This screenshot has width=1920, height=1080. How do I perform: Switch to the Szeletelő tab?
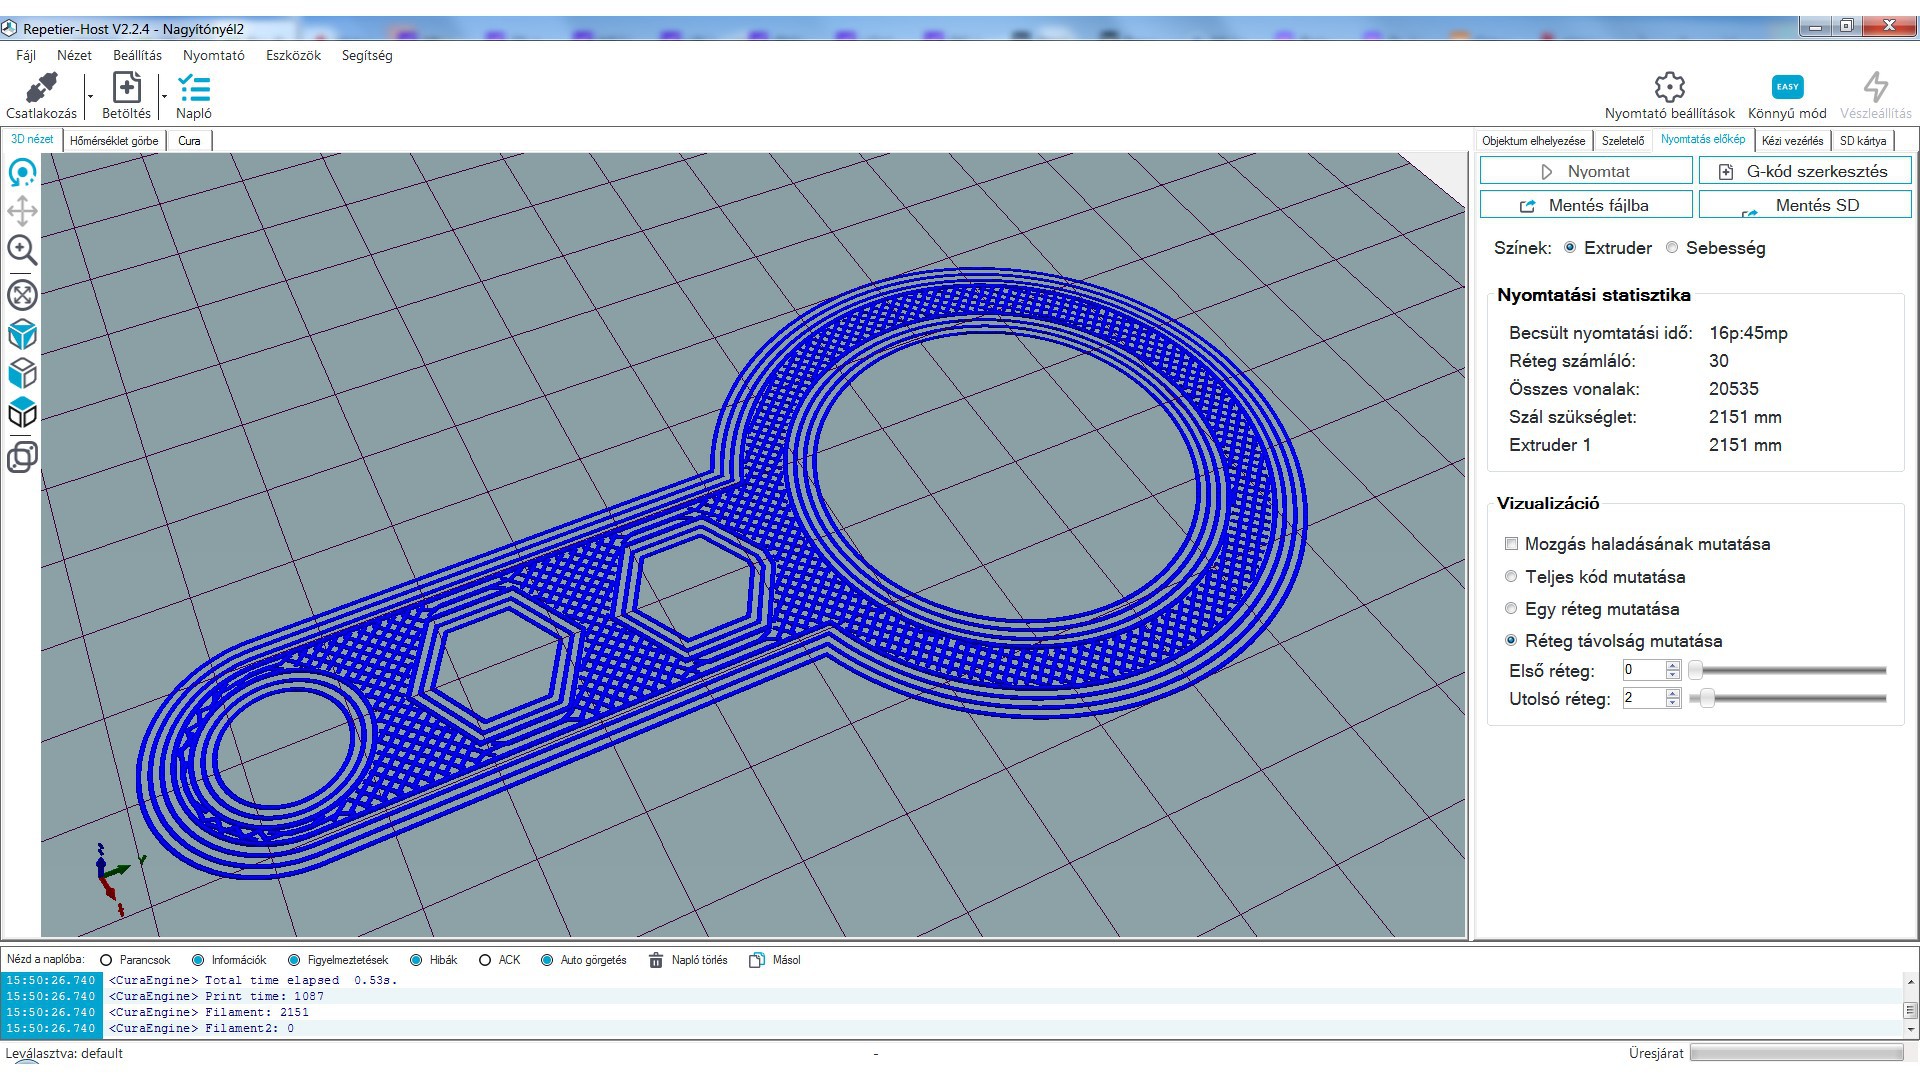pos(1622,141)
